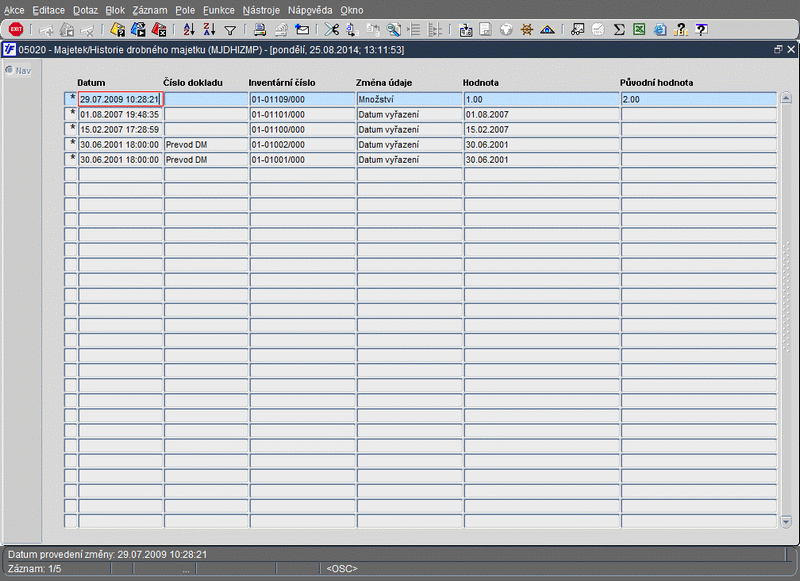The image size is (800, 581).
Task: Open the Dotaz menu
Action: pos(85,10)
